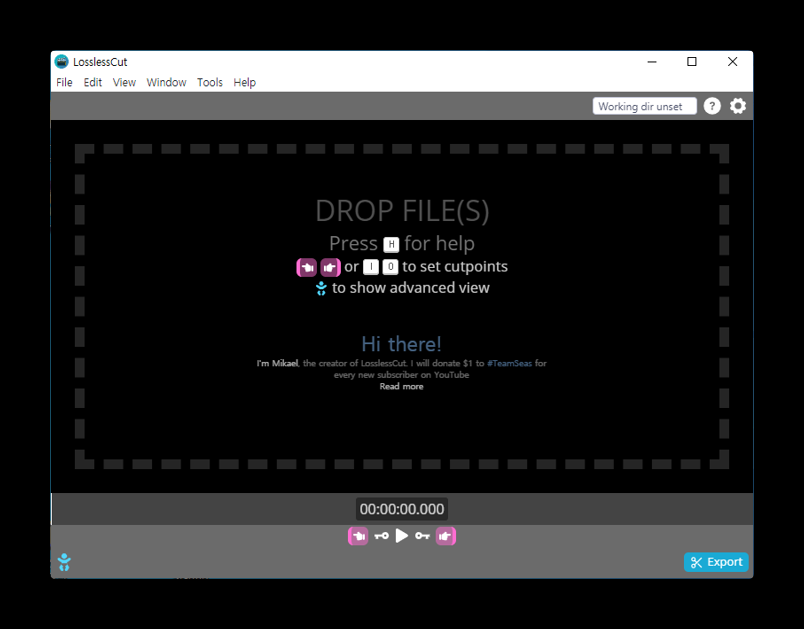Jump to previous keyframe key icon
The width and height of the screenshot is (804, 629).
381,536
